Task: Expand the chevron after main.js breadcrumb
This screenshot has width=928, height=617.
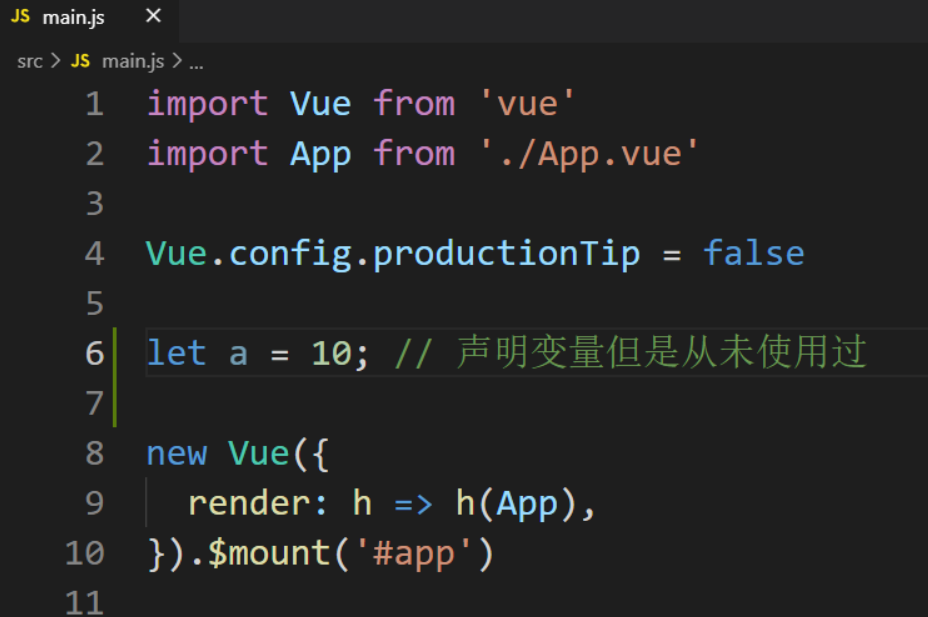Action: pos(176,62)
